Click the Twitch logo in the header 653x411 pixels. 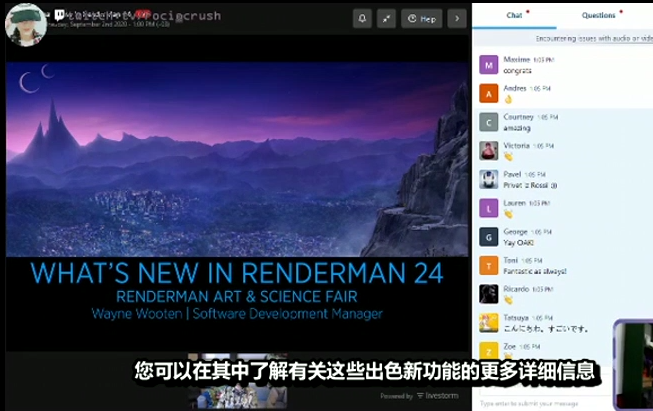(x=59, y=15)
